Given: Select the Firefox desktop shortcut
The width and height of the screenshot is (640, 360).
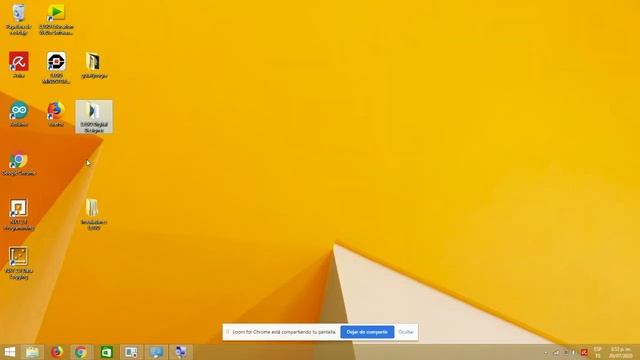Looking at the screenshot, I should point(56,113).
